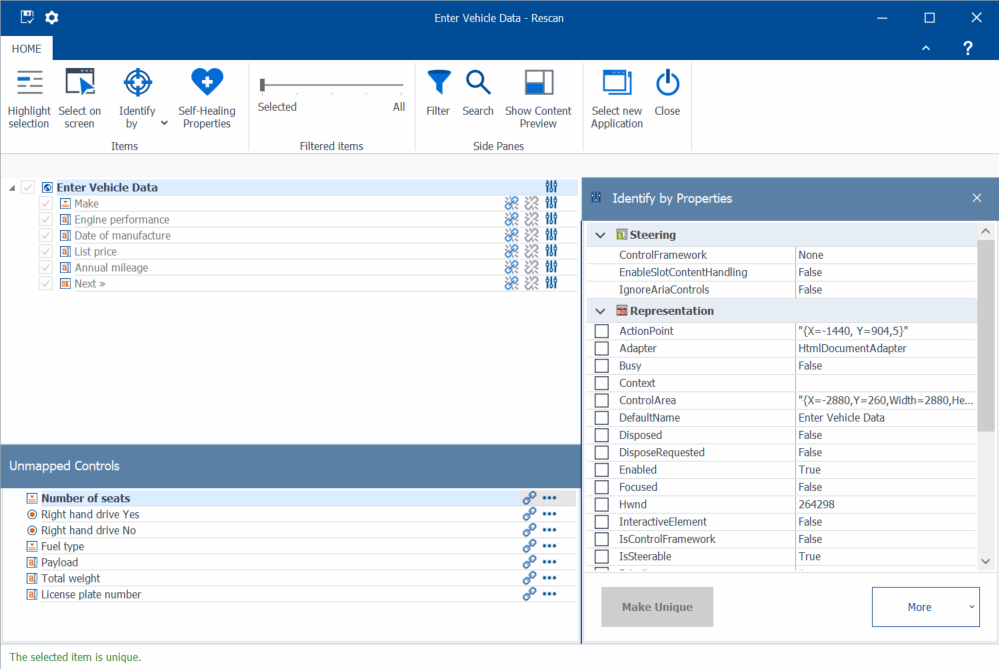The height and width of the screenshot is (669, 999).
Task: Click the Close power icon in ribbon
Action: 667,84
